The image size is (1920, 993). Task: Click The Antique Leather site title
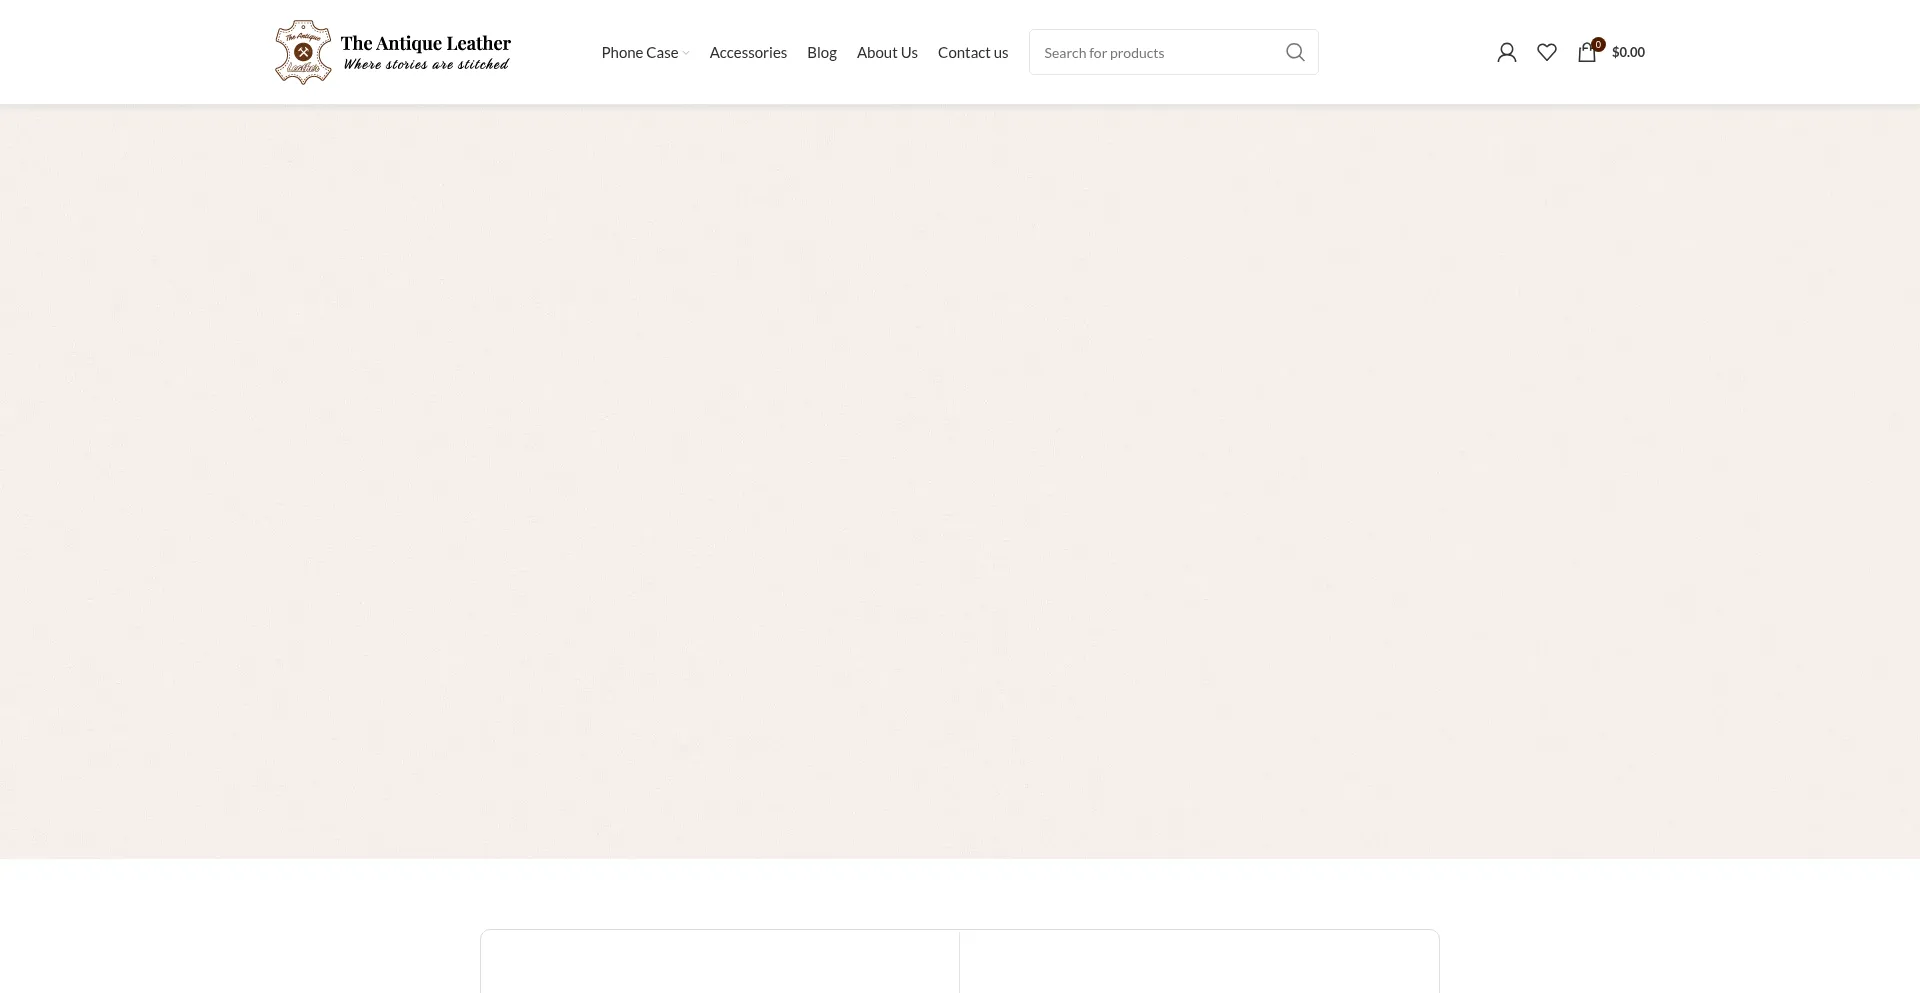(x=425, y=43)
